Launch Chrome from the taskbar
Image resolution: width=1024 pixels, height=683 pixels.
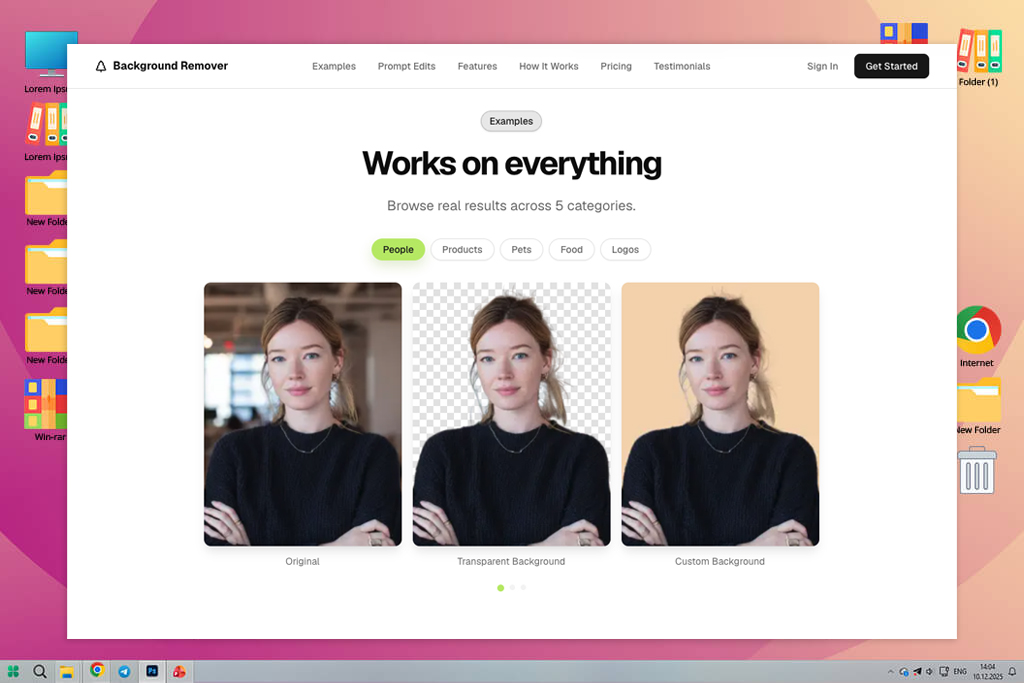[x=97, y=670]
